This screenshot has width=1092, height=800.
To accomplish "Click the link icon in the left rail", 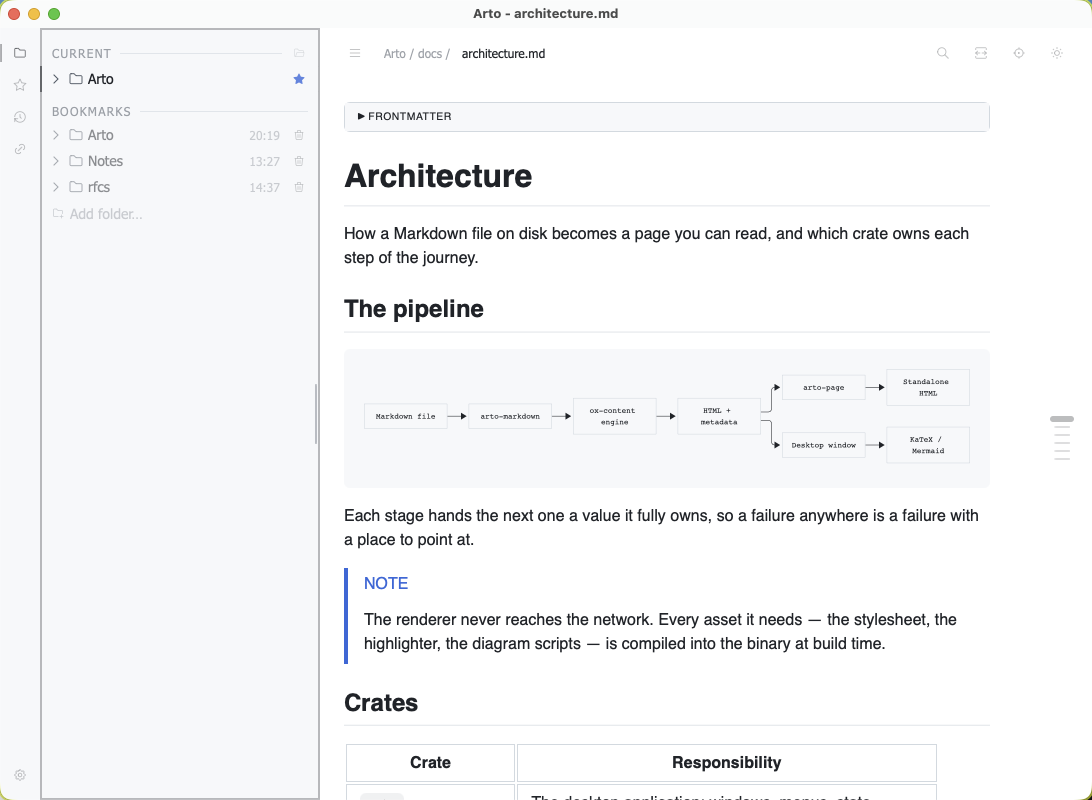I will 20,149.
